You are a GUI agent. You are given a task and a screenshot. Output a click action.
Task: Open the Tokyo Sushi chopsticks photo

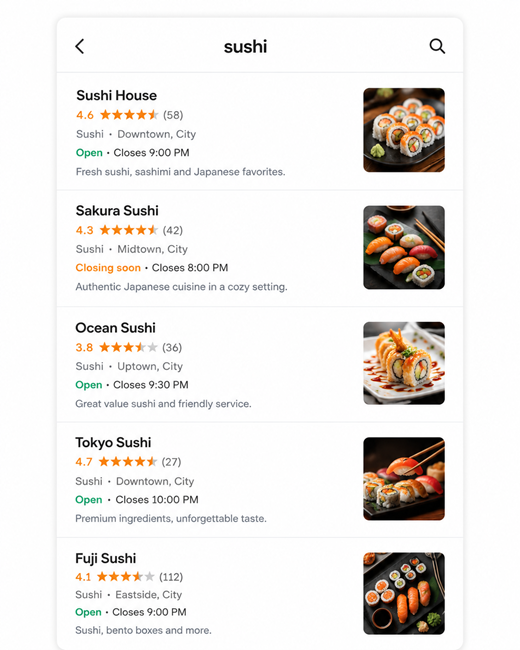click(404, 478)
